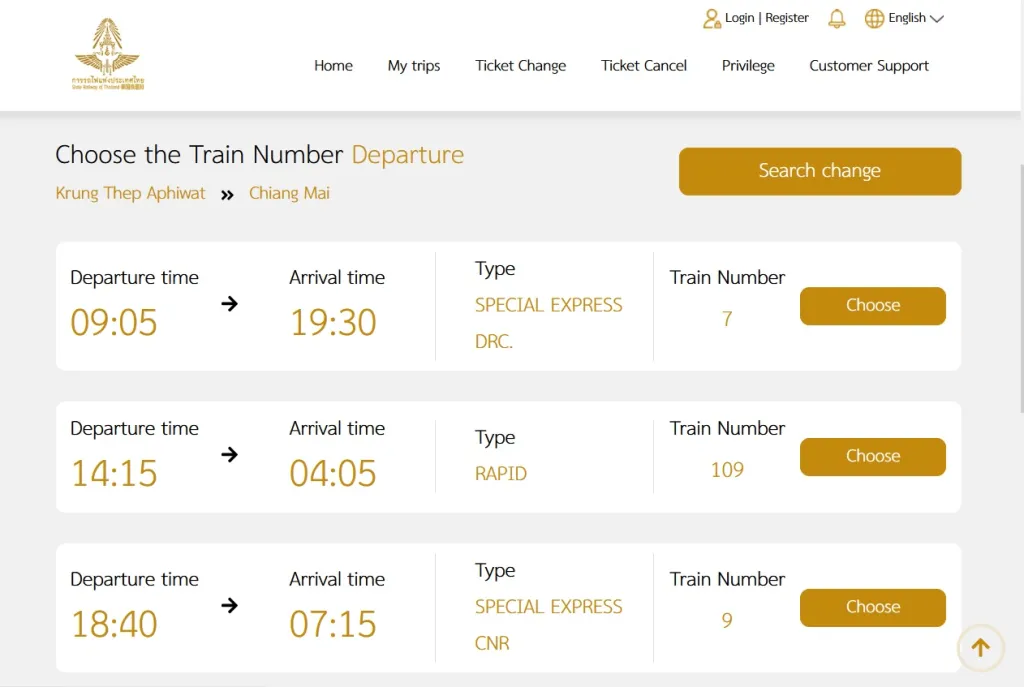
Task: Click the globe language icon
Action: pos(874,18)
